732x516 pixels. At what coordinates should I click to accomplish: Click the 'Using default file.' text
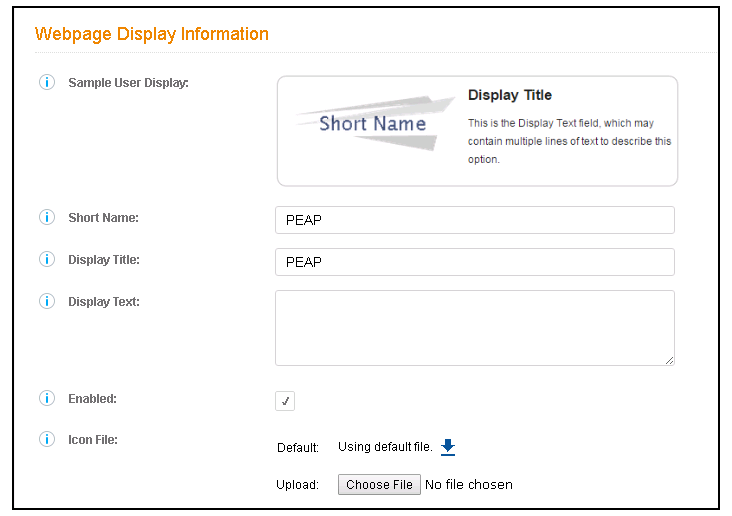click(385, 447)
